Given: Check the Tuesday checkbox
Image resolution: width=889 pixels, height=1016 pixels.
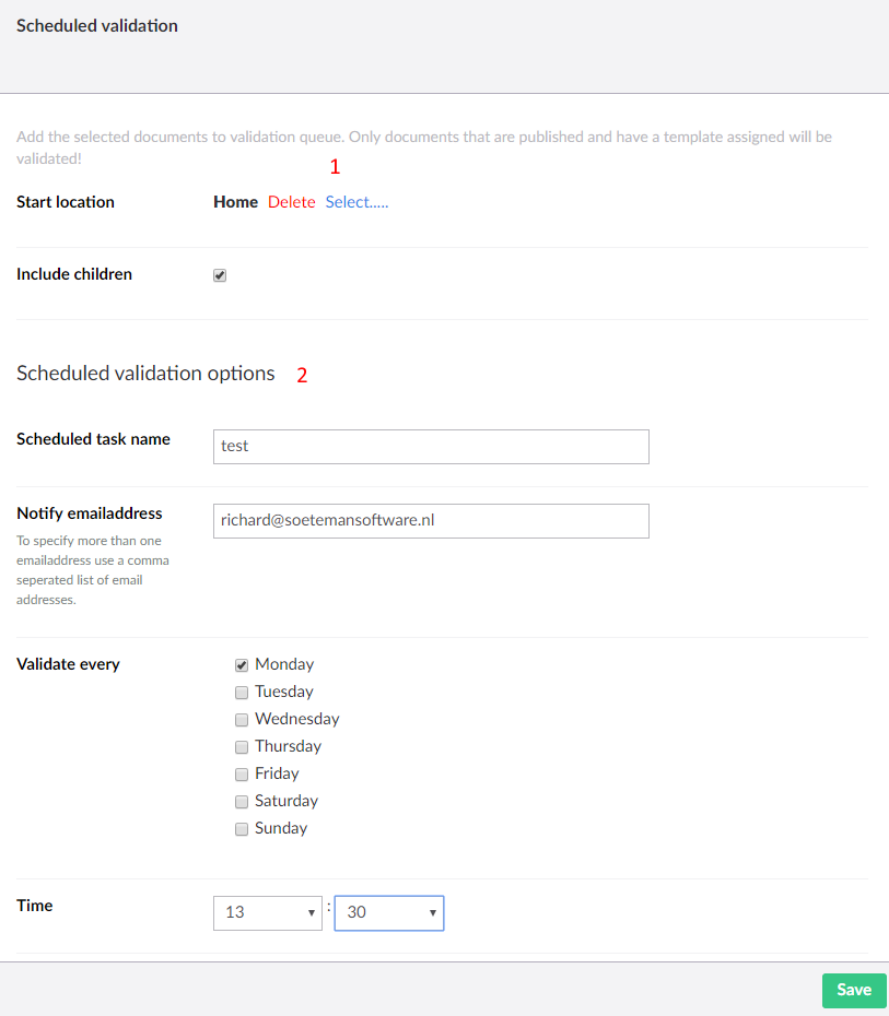Looking at the screenshot, I should tap(241, 692).
